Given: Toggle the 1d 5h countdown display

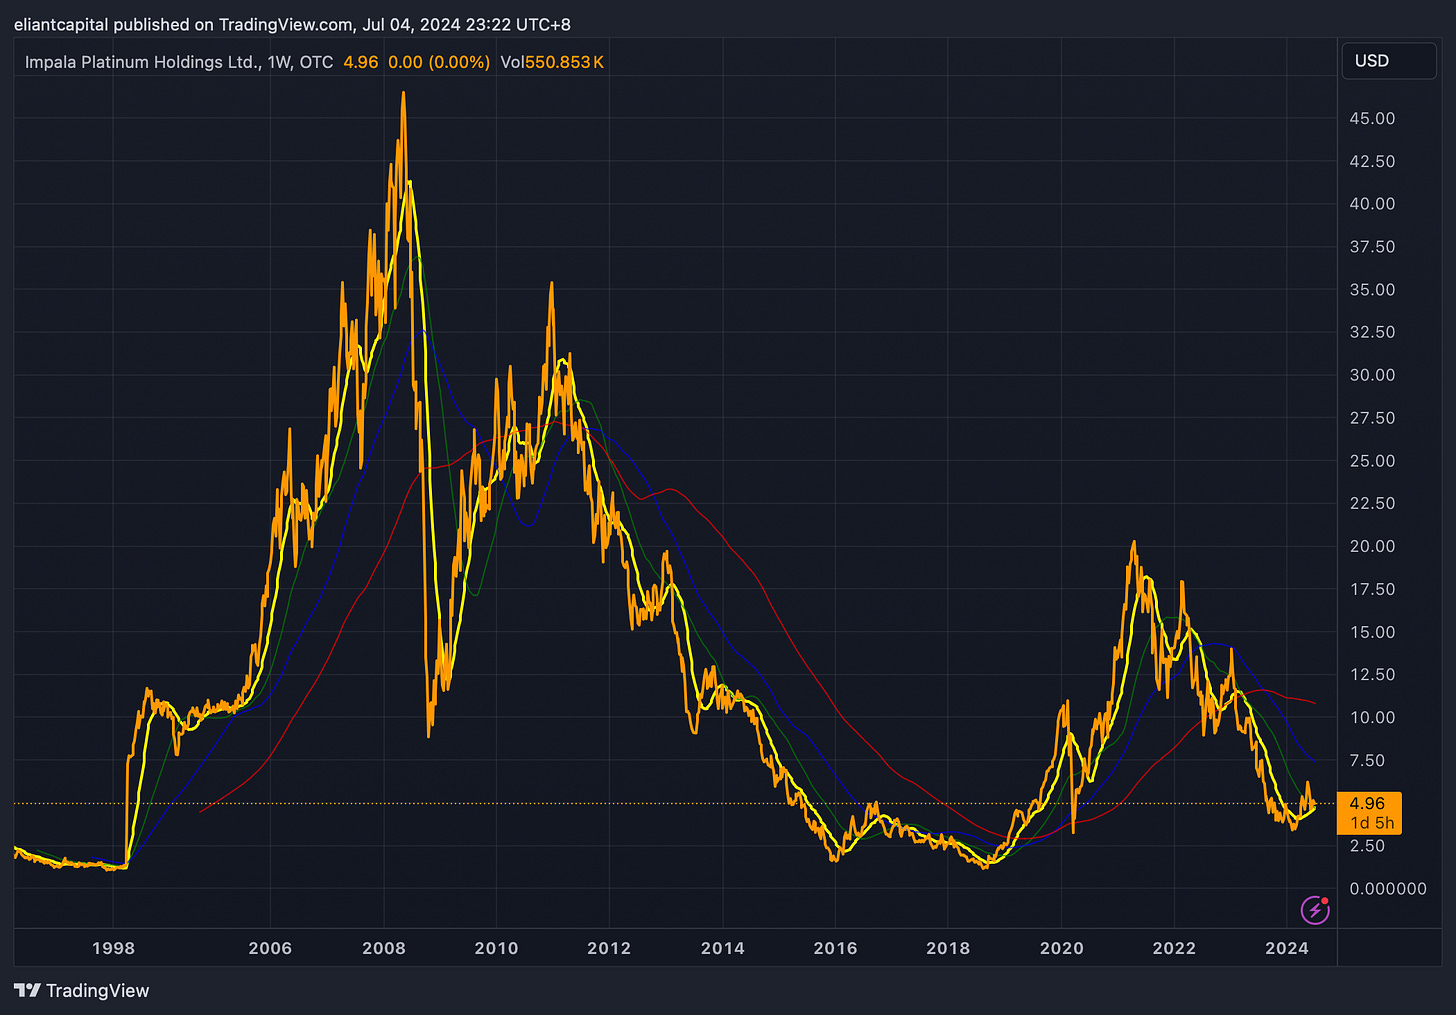Looking at the screenshot, I should coord(1369,823).
